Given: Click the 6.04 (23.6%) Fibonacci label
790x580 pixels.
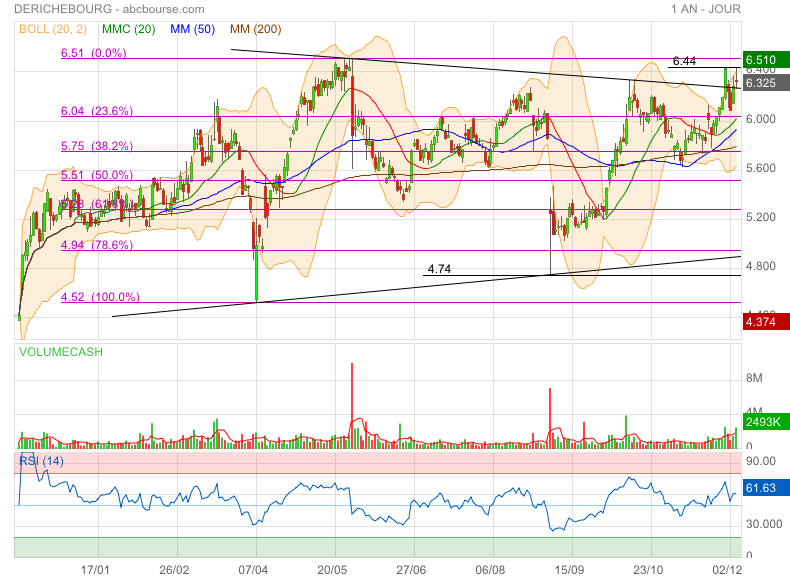Looking at the screenshot, I should point(97,111).
